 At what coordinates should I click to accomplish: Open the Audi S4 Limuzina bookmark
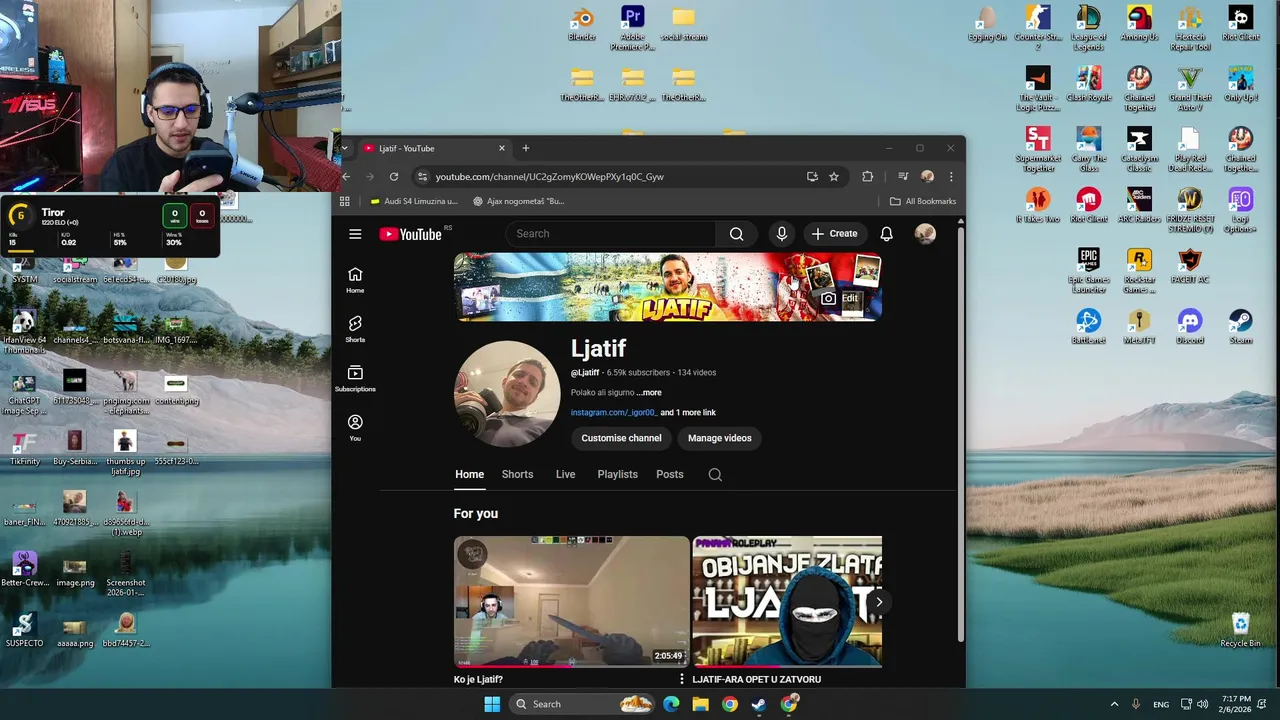coord(414,201)
